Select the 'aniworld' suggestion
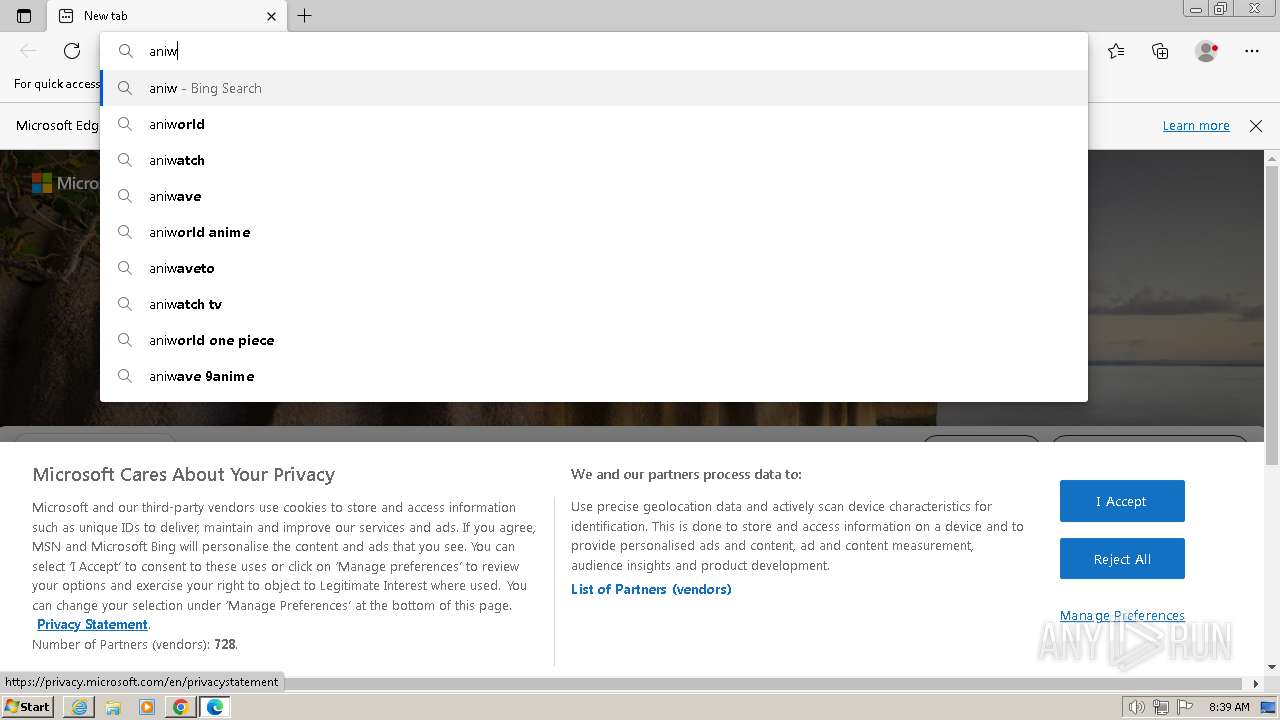 click(x=594, y=124)
